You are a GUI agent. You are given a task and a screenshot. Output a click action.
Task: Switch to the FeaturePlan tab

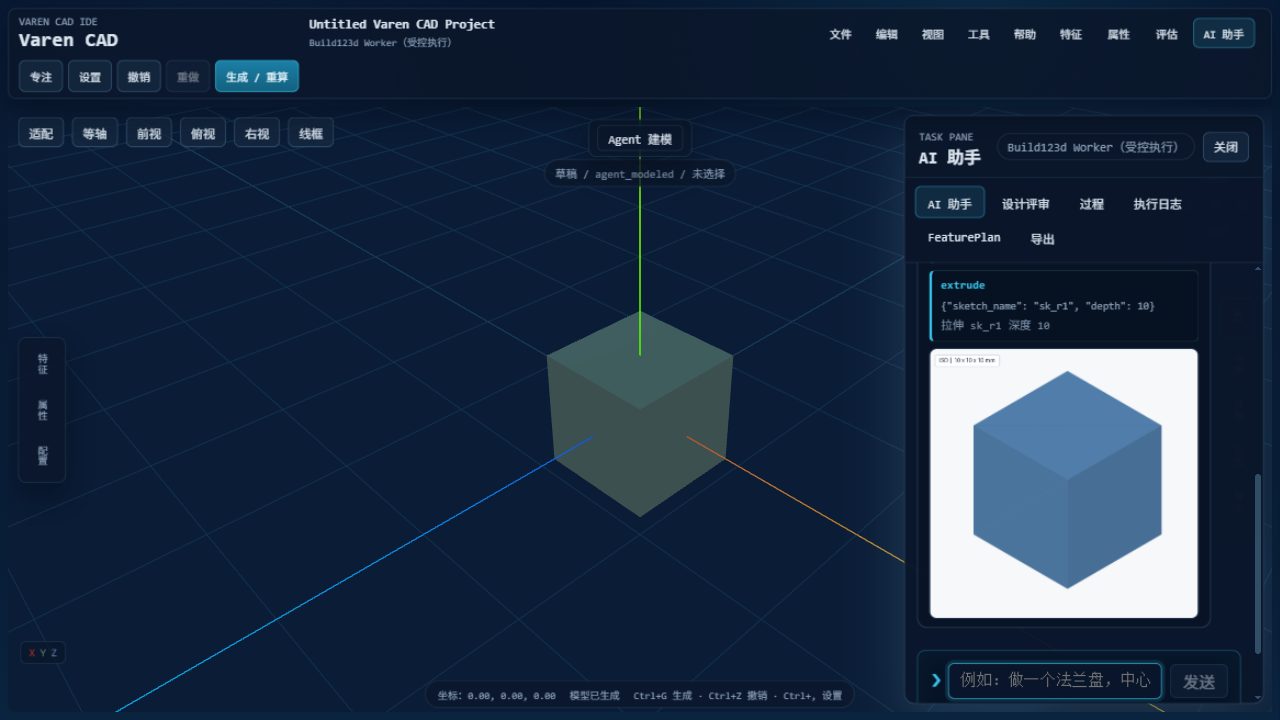tap(964, 238)
